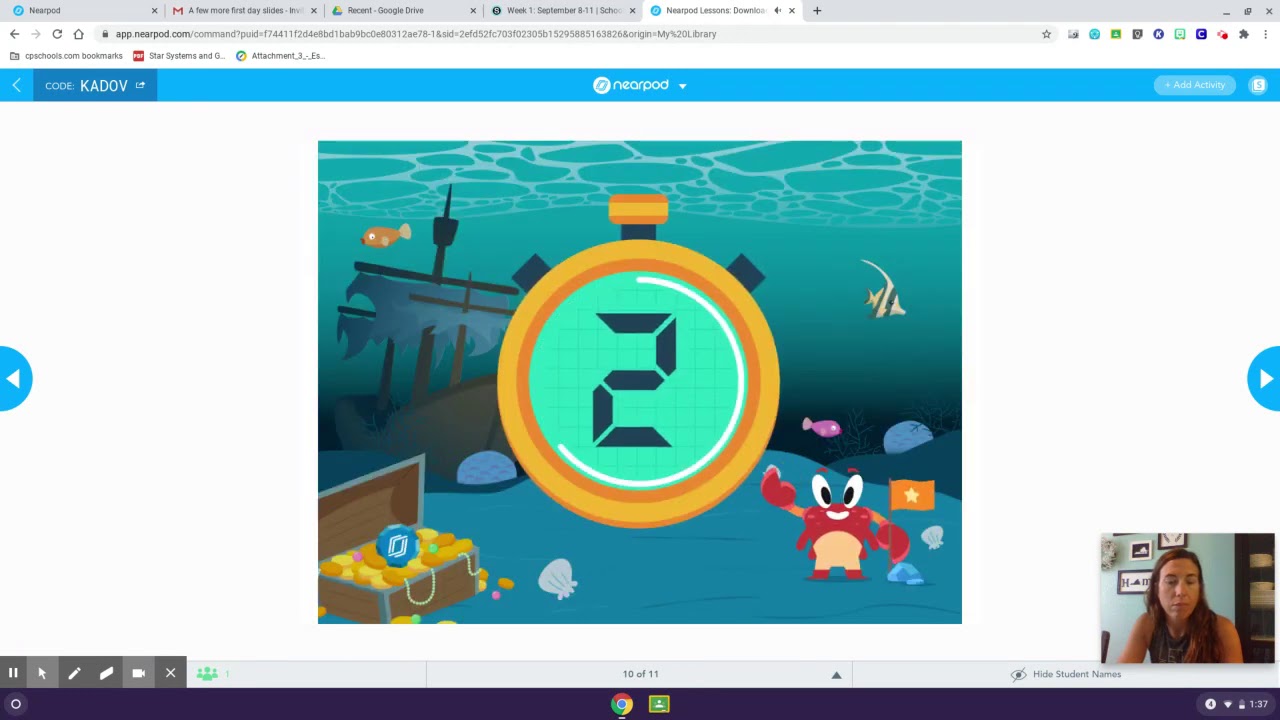Close the screen recorder toolbar
The image size is (1280, 720).
(170, 673)
